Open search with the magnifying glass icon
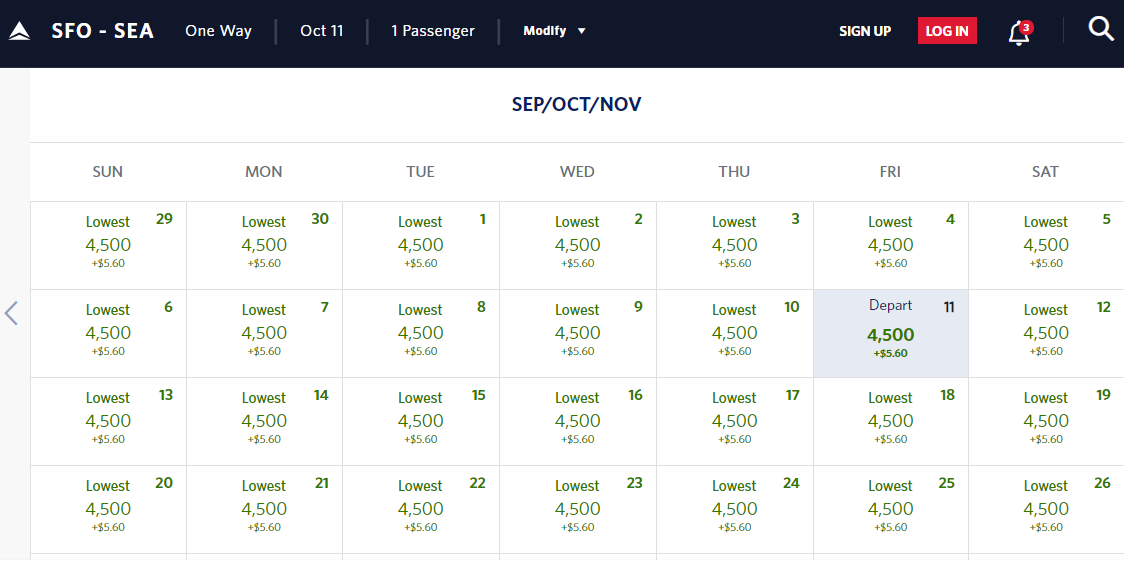Image resolution: width=1124 pixels, height=561 pixels. coord(1100,29)
